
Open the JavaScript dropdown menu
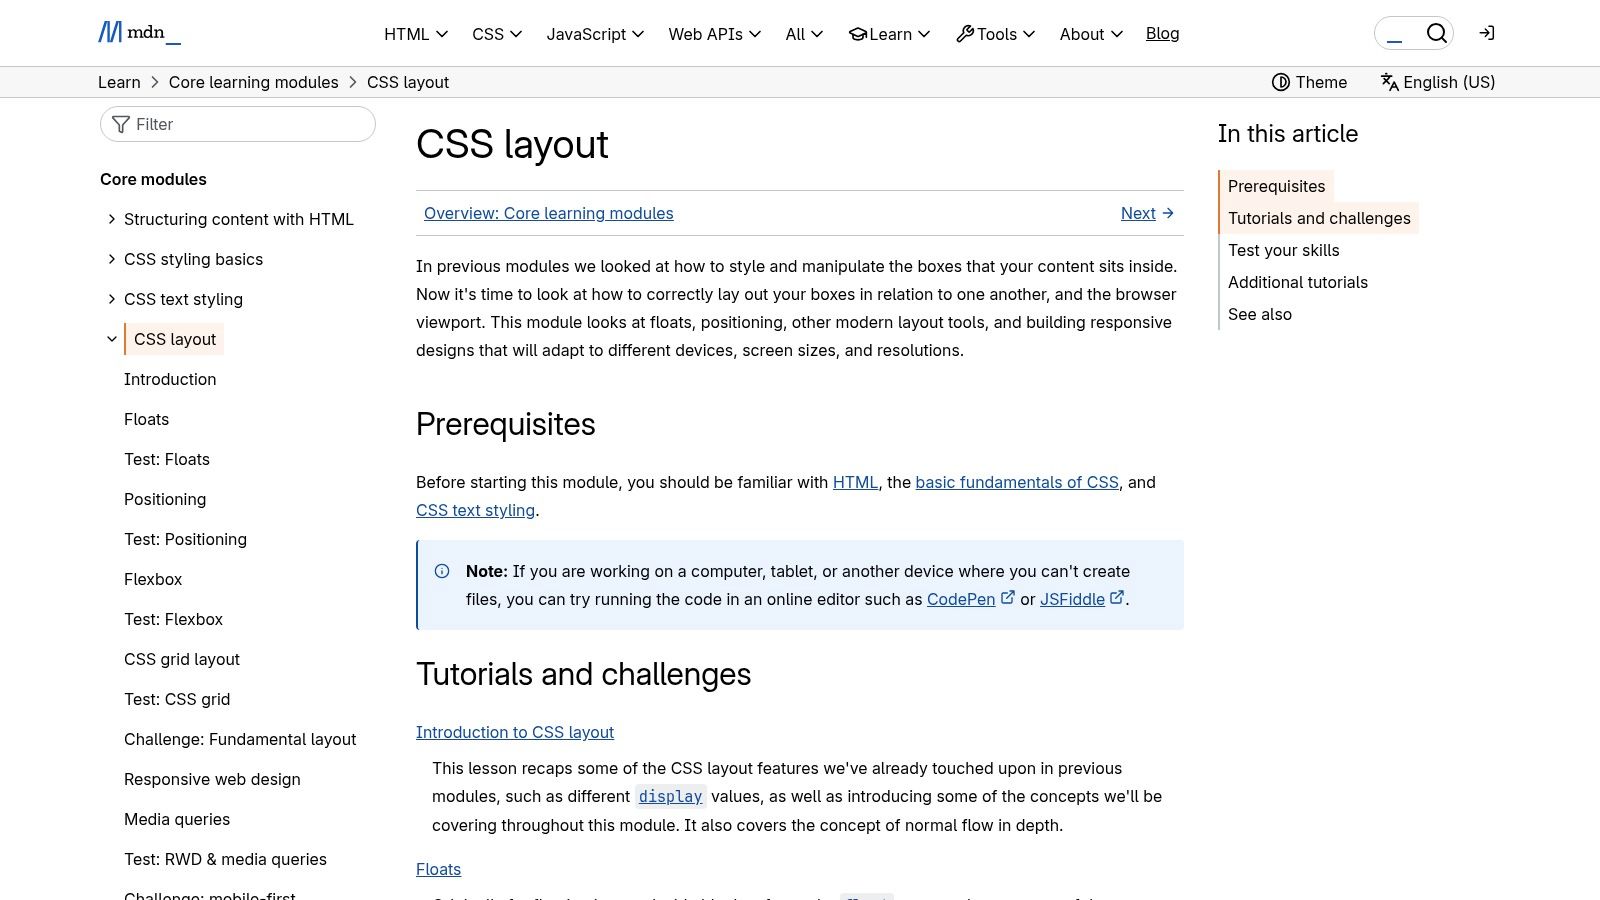coord(595,33)
